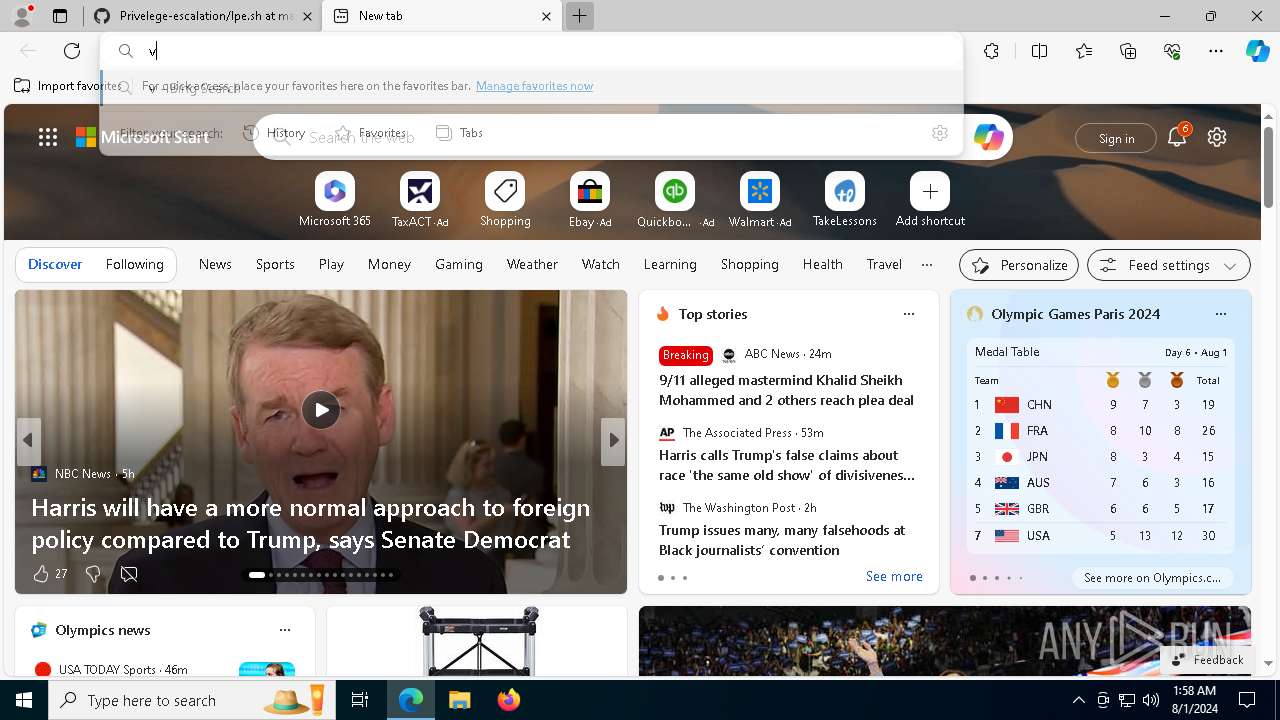Click the address bar input field
The height and width of the screenshot is (720, 1280).
[x=530, y=51]
